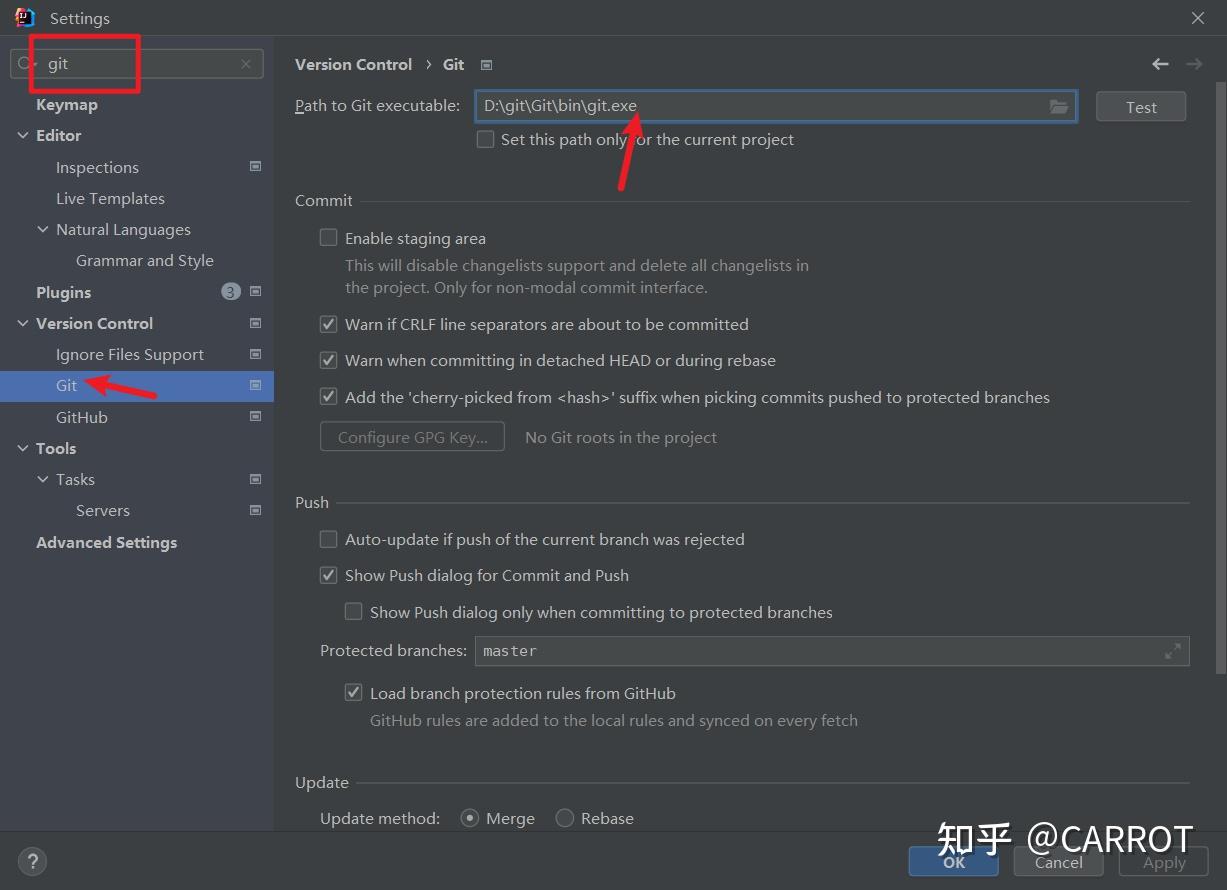Clear the search field with the X icon

click(246, 64)
